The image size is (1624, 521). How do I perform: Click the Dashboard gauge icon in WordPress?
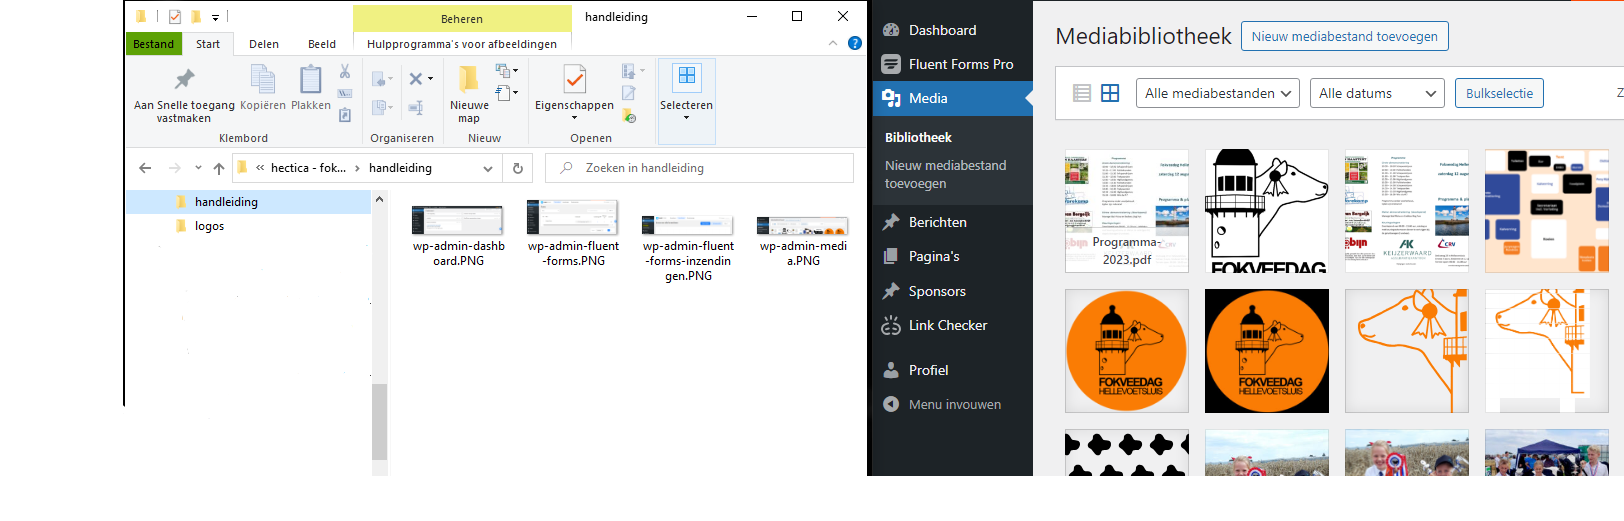click(x=891, y=30)
